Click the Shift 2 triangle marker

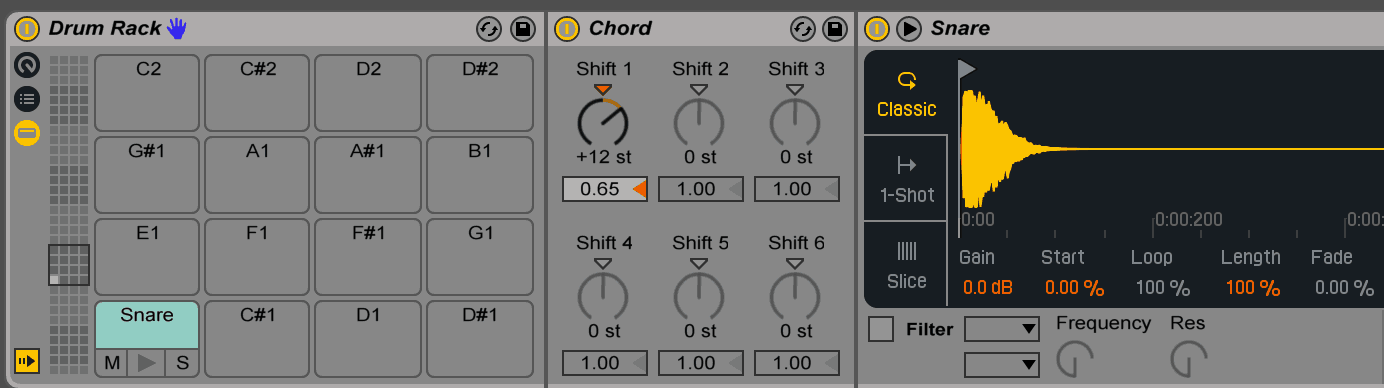tap(699, 89)
